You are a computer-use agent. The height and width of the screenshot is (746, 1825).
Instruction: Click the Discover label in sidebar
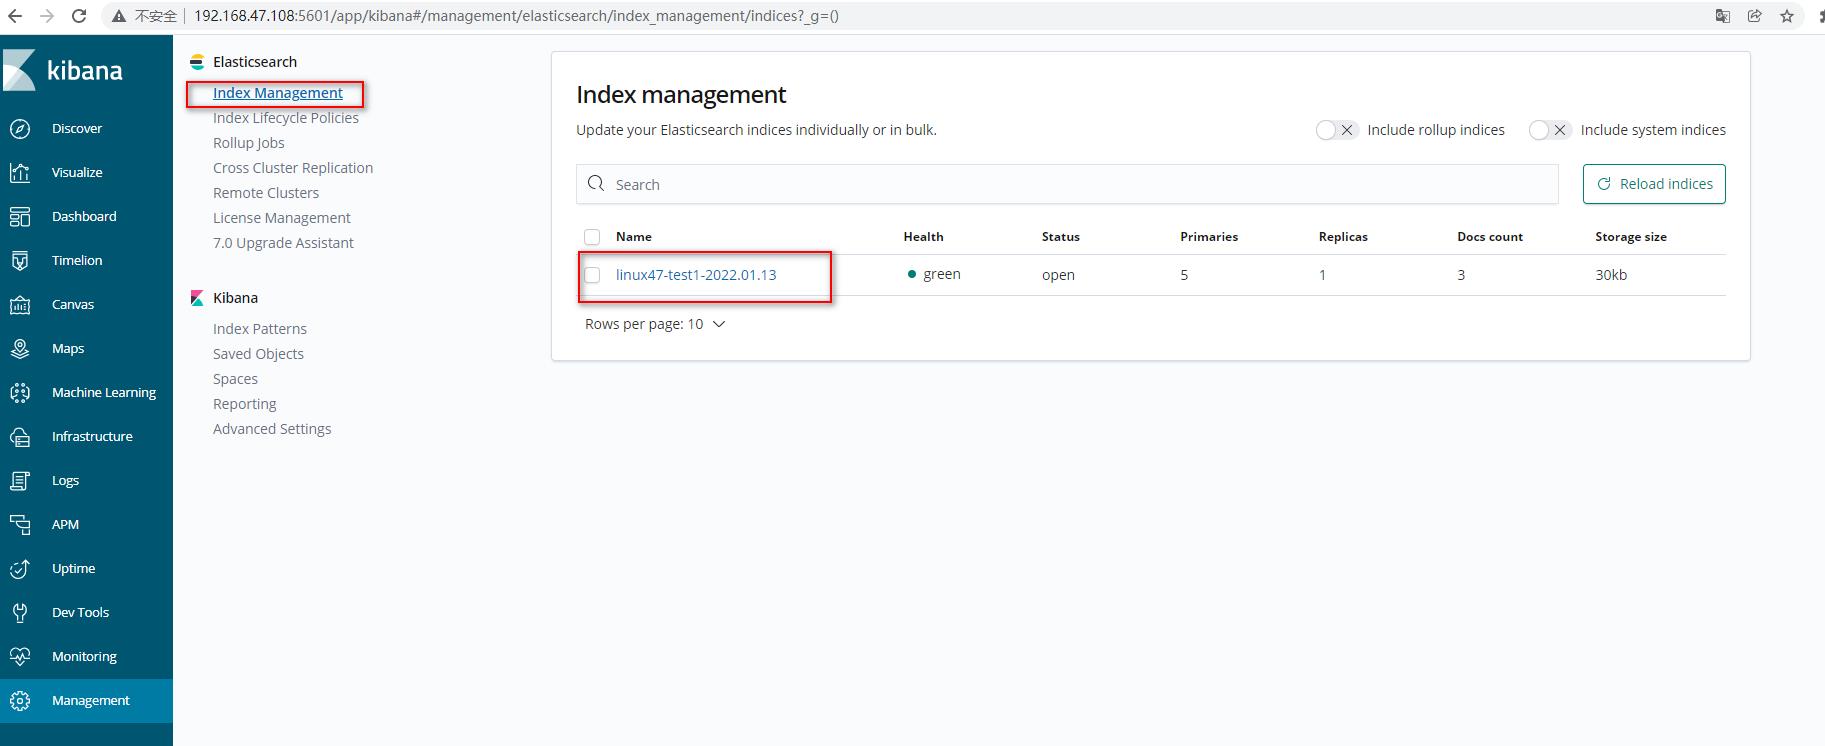point(77,128)
